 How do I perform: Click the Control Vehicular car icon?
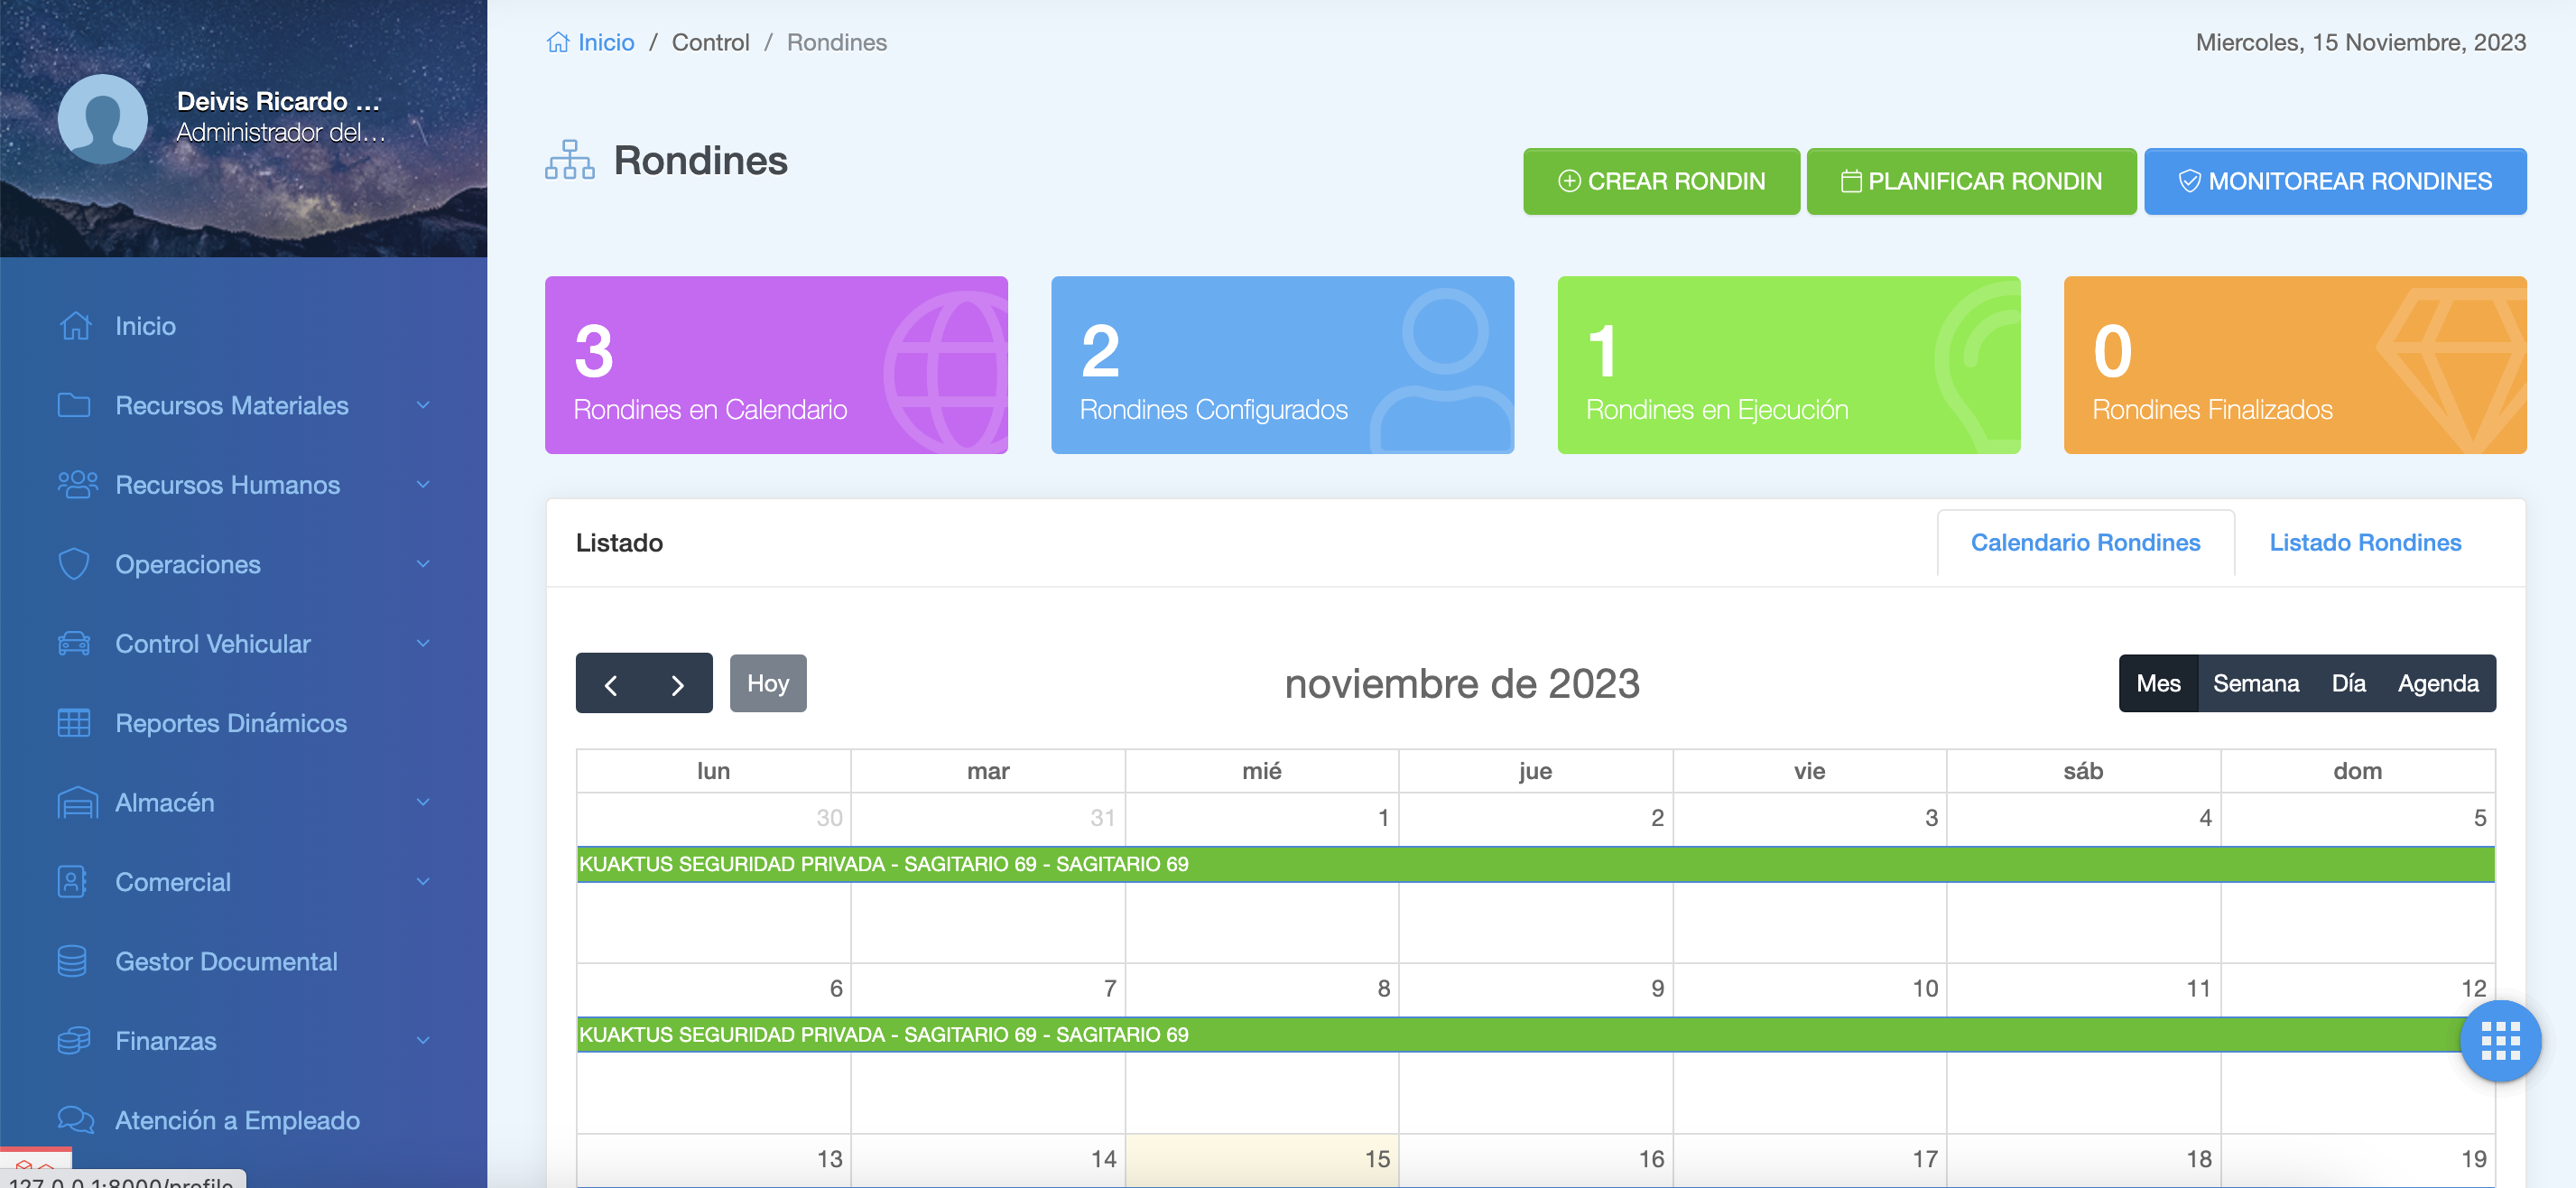(74, 644)
